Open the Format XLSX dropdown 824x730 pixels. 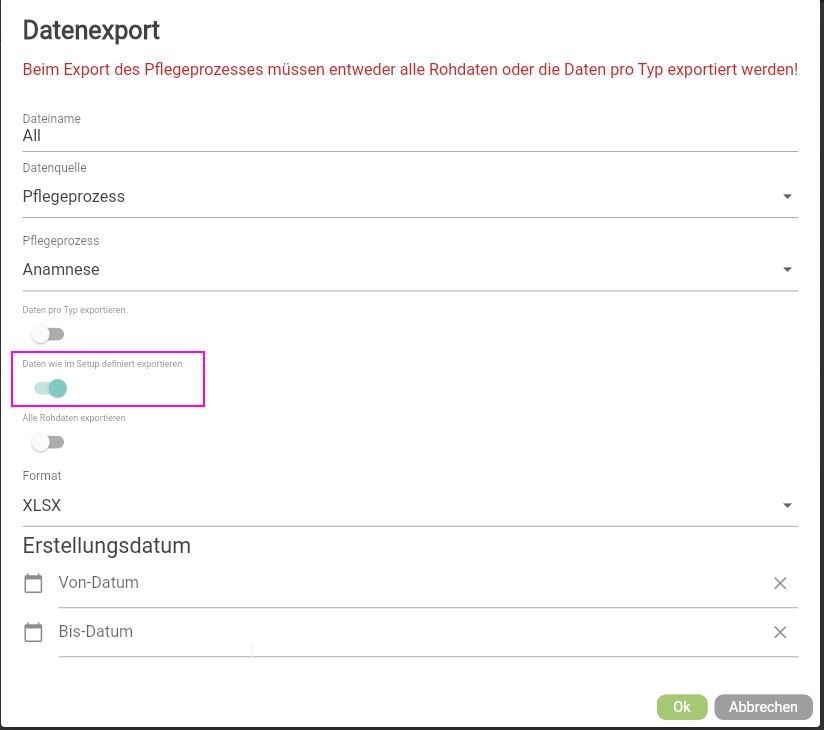pyautogui.click(x=787, y=506)
